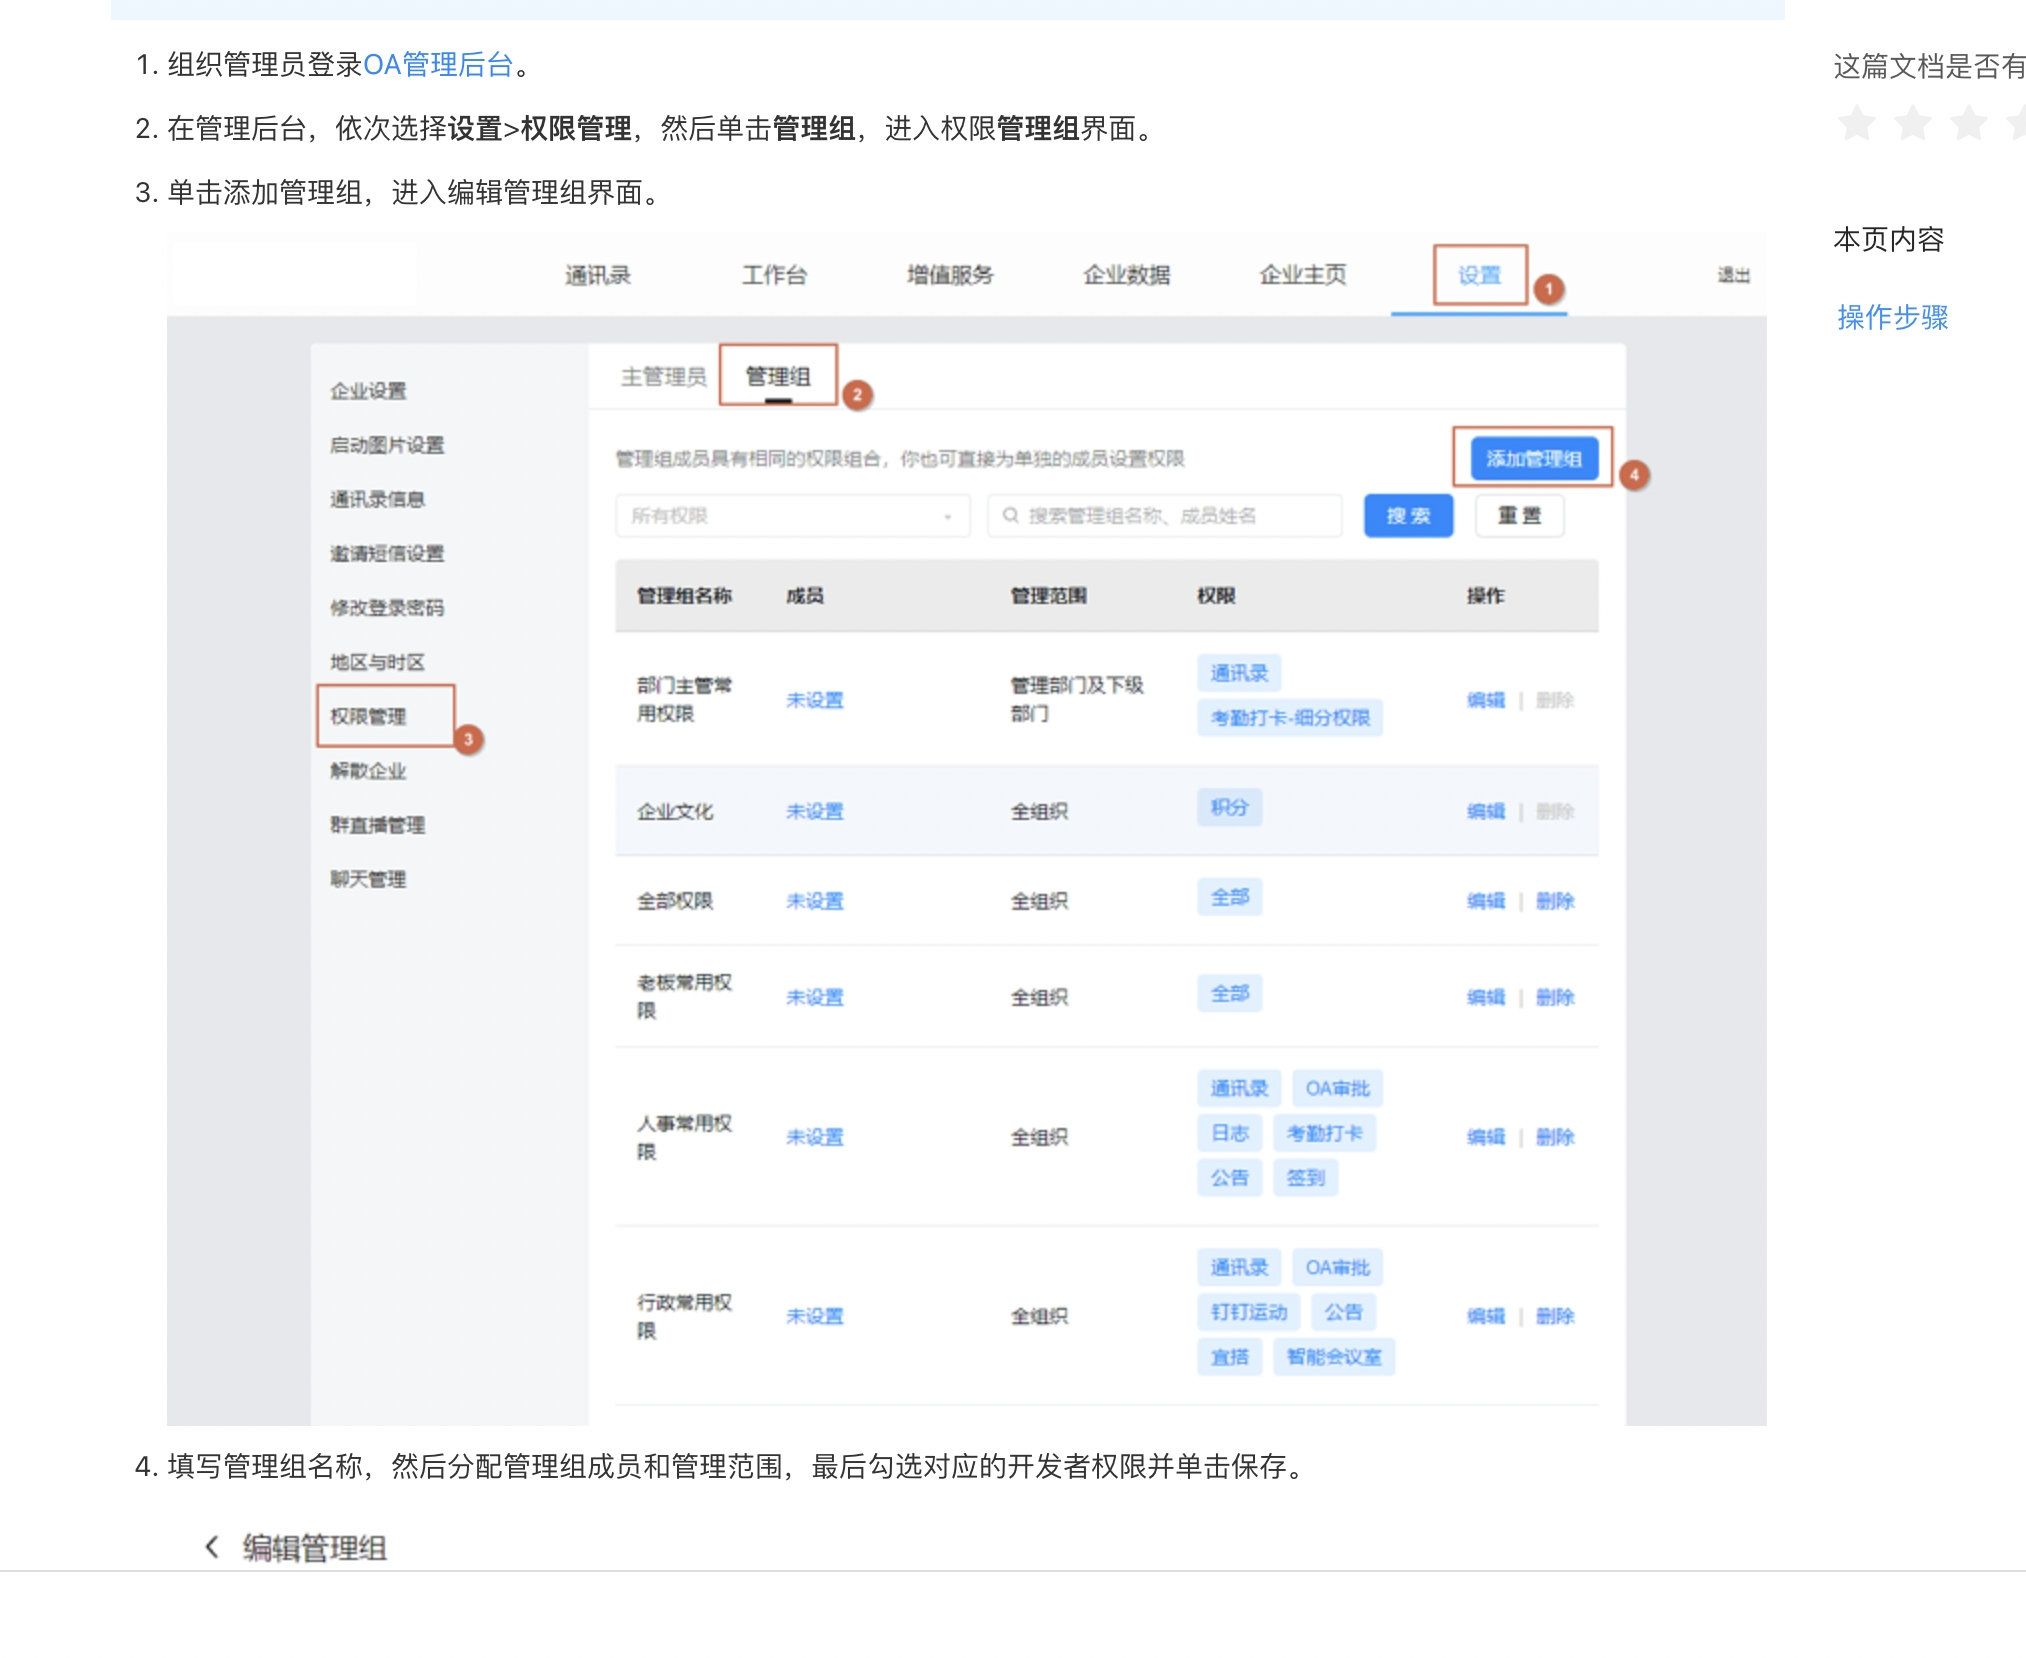Image resolution: width=2026 pixels, height=1658 pixels.
Task: Click 编辑 in the 人事常用权限 row
Action: coord(1485,1137)
